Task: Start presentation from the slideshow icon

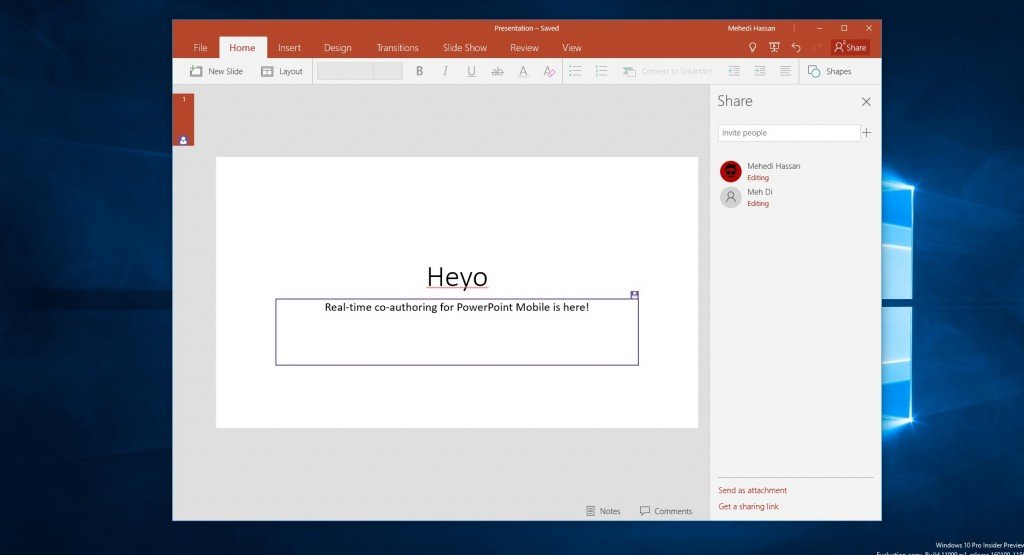Action: coord(774,47)
